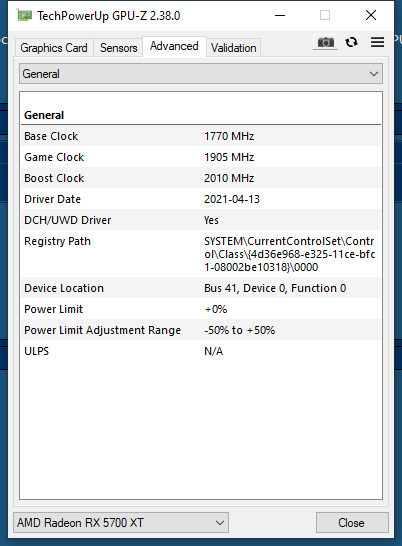Click the General section heading
The image size is (402, 546).
pyautogui.click(x=44, y=115)
